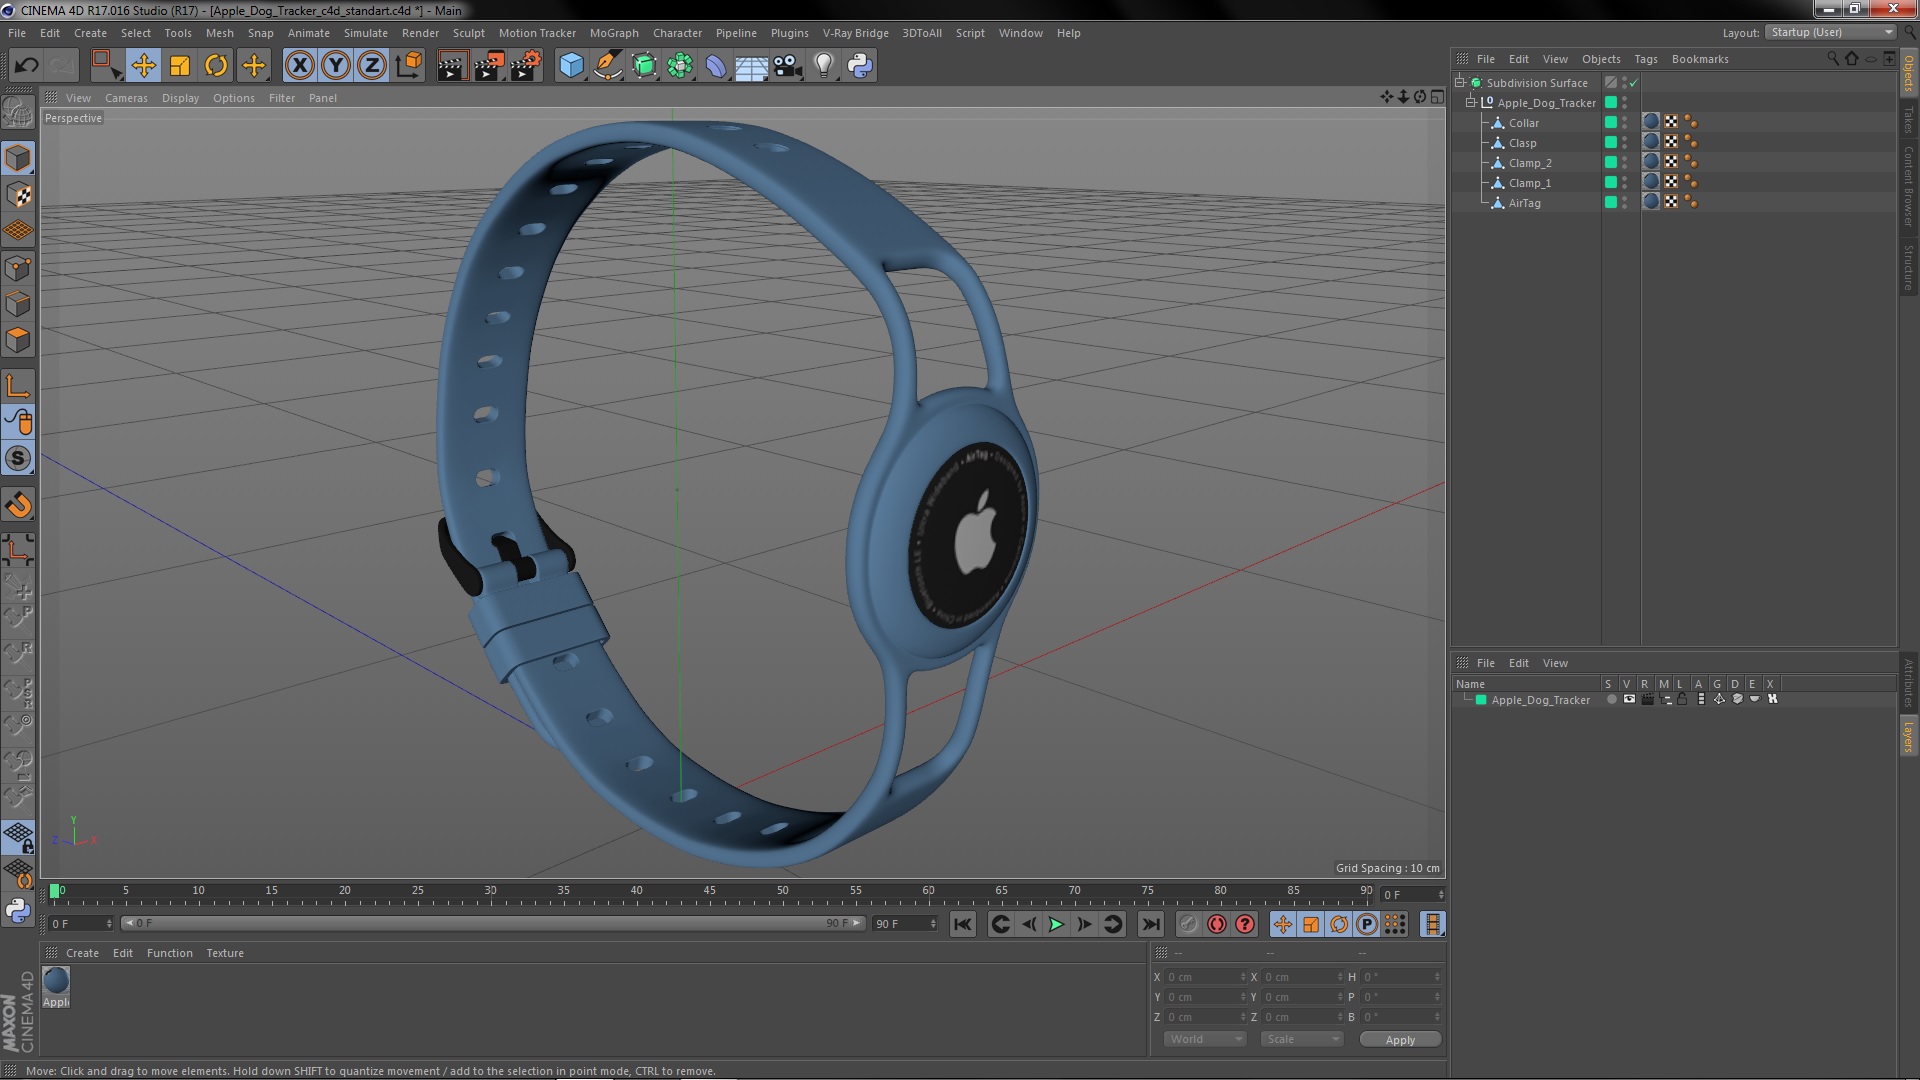Open the spline pen tool
Image resolution: width=1920 pixels, height=1080 pixels.
click(607, 66)
